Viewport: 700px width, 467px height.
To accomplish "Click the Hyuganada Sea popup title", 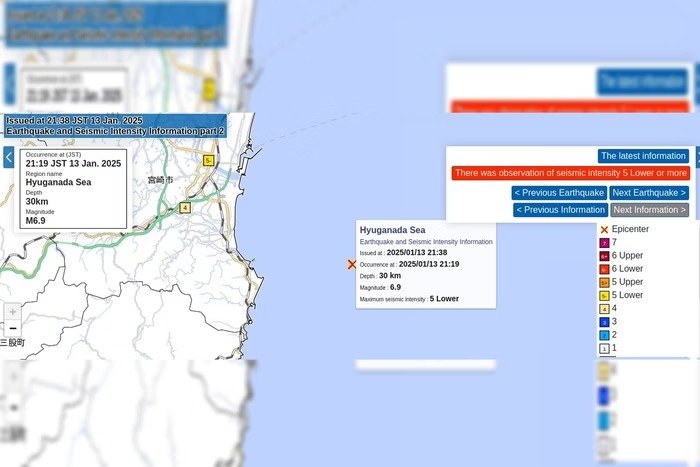I will tap(385, 230).
